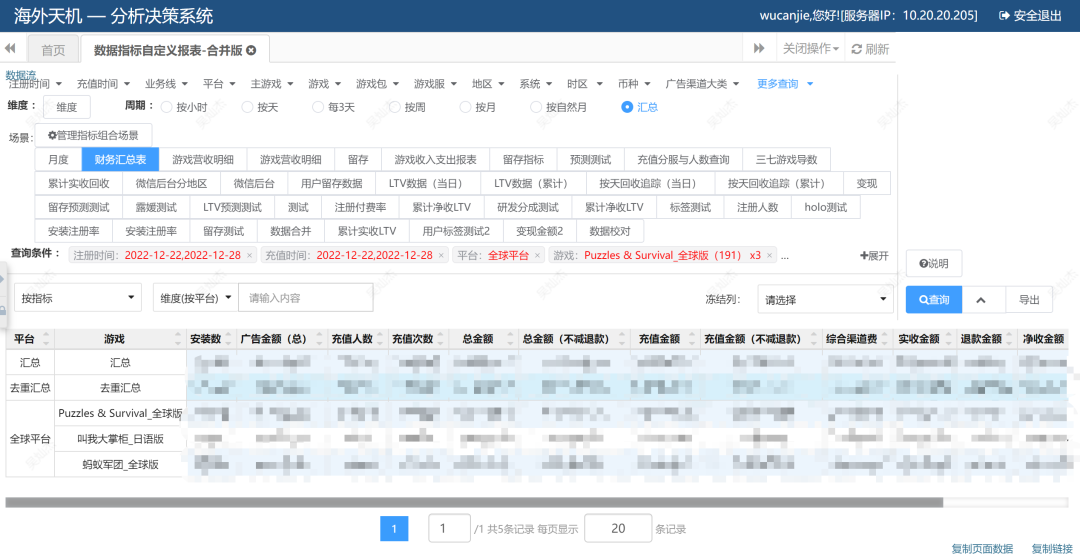Click the tab scroll left double-arrow icon
This screenshot has height=554, width=1080.
[x=10, y=48]
